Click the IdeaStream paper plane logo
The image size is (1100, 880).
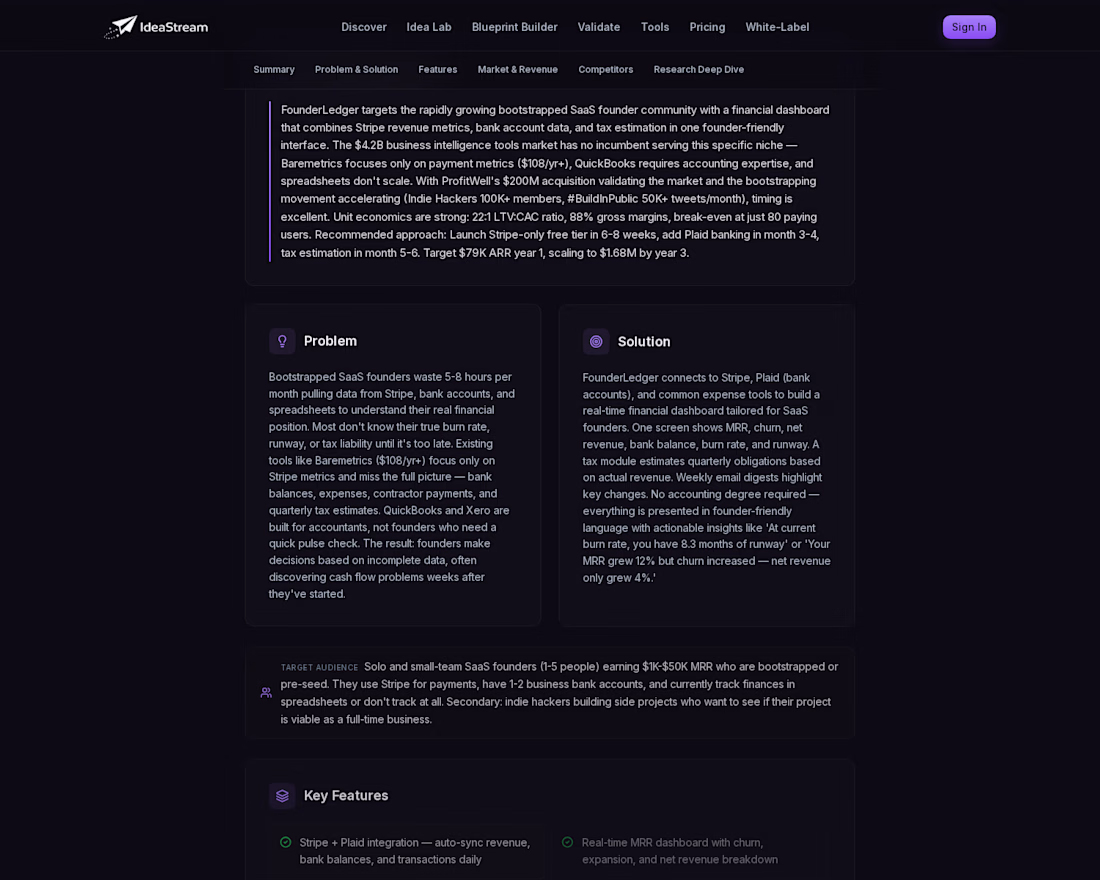coord(121,27)
